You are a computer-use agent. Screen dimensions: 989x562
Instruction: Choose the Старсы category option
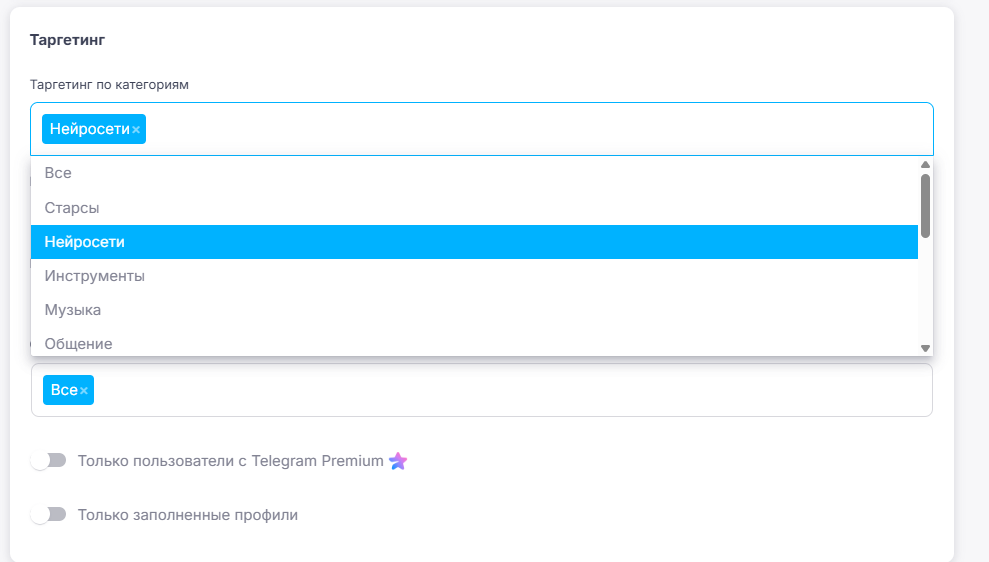pyautogui.click(x=72, y=207)
